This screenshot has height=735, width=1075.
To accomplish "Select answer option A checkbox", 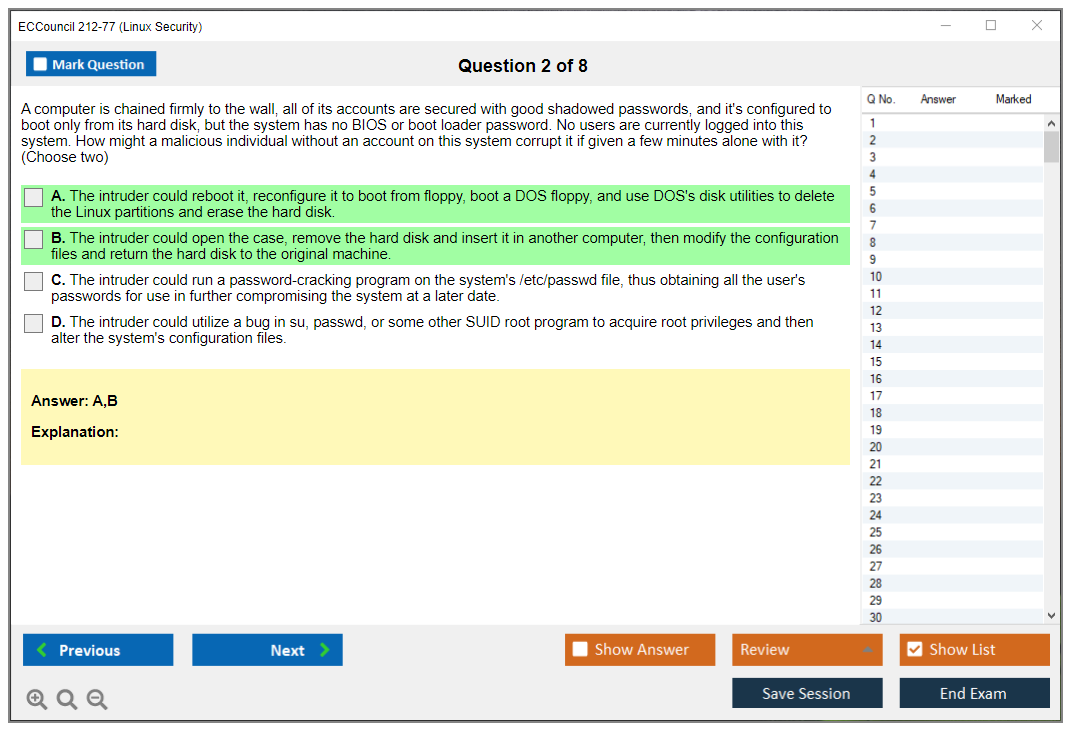I will (34, 198).
